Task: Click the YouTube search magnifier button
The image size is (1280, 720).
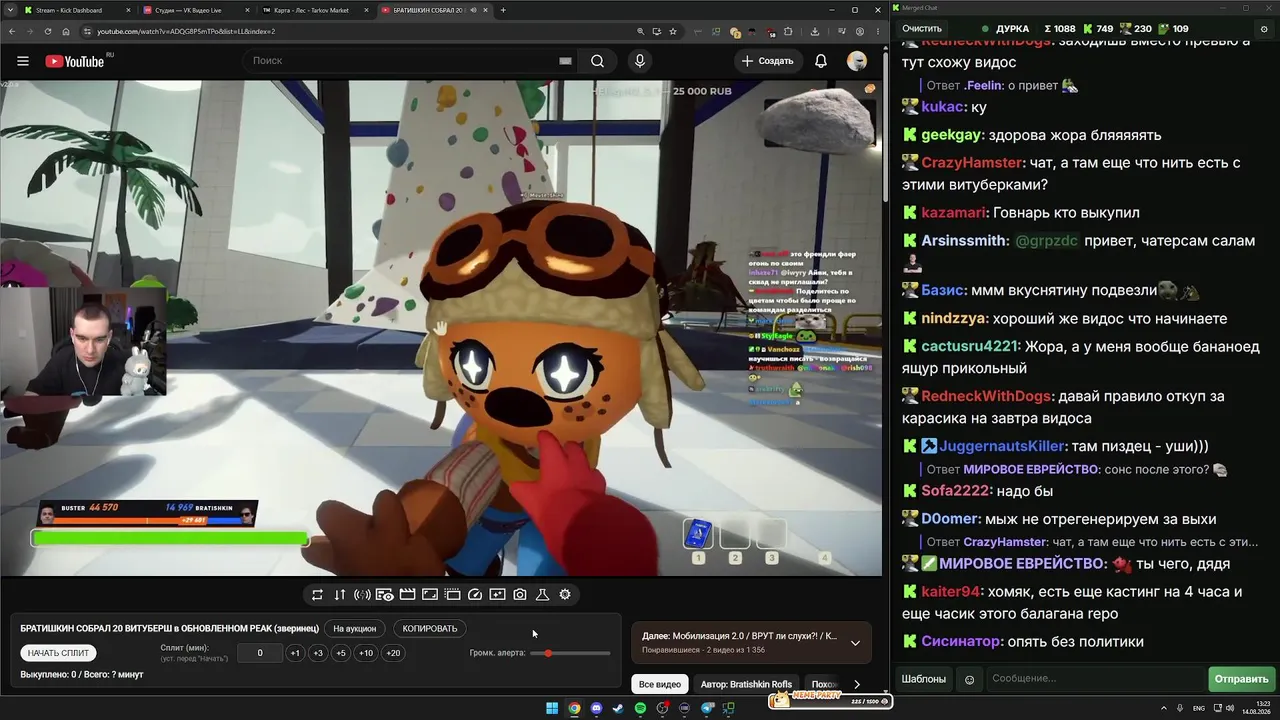Action: 597,61
